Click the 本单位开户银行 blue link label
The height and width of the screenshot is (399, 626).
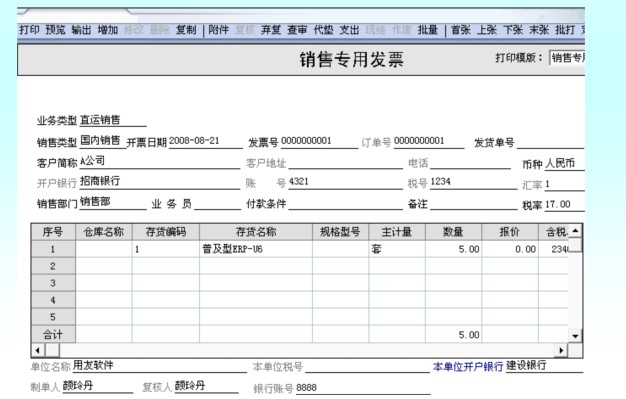[468, 366]
